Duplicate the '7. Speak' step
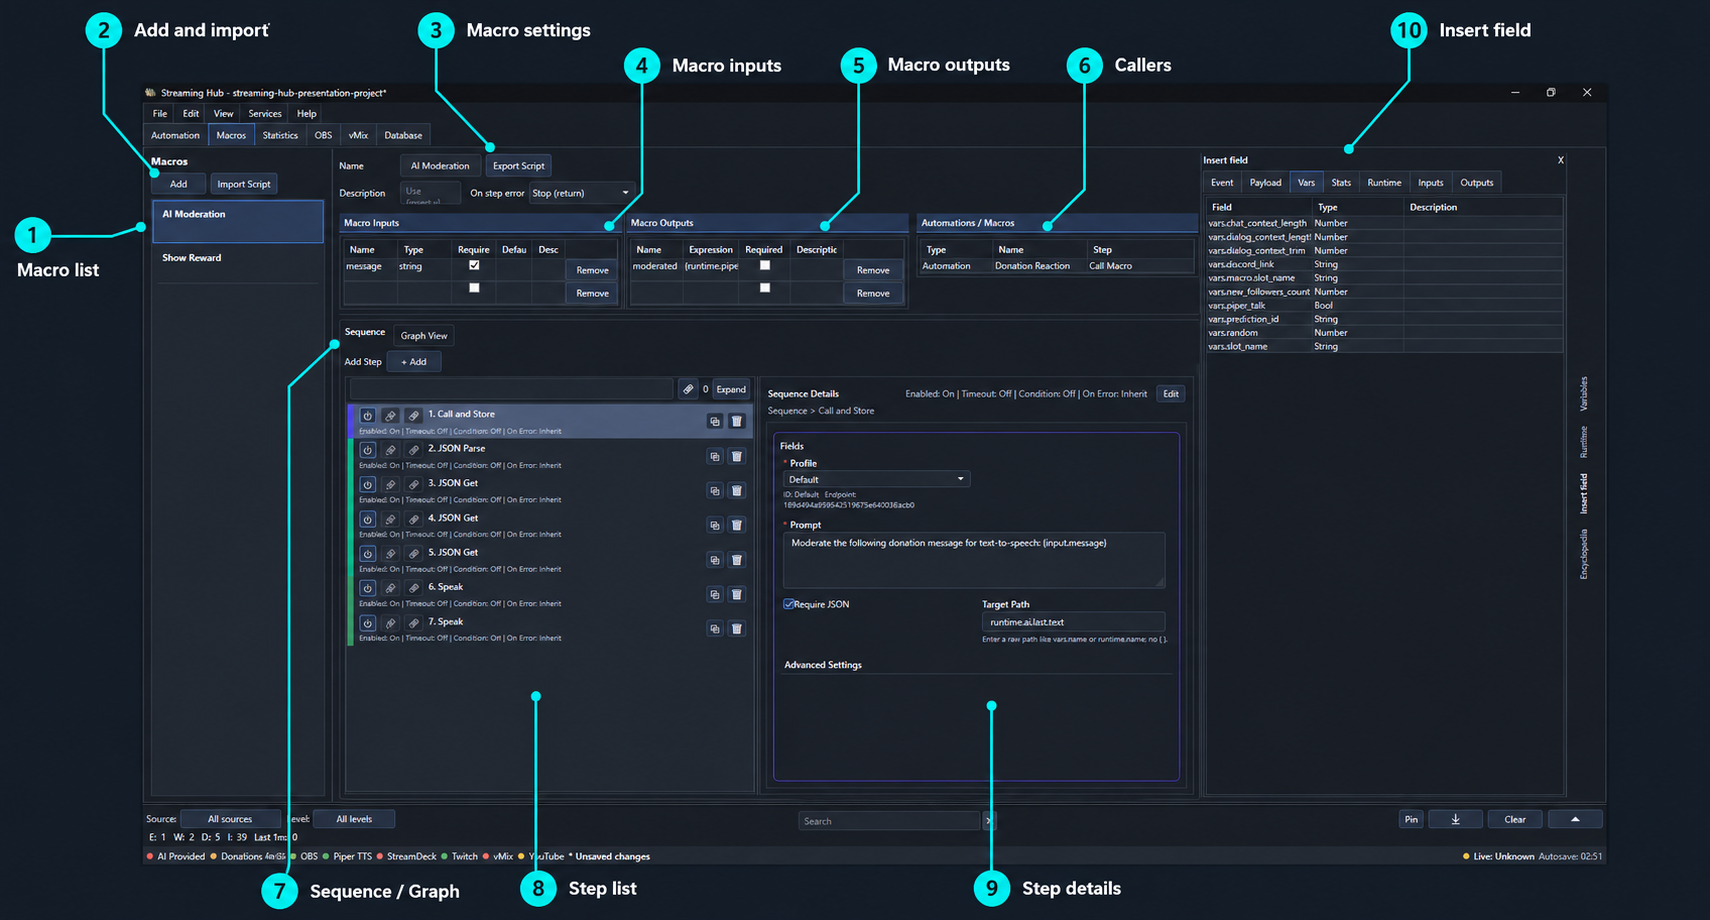Screen dimensions: 1710x920 pyautogui.click(x=714, y=629)
